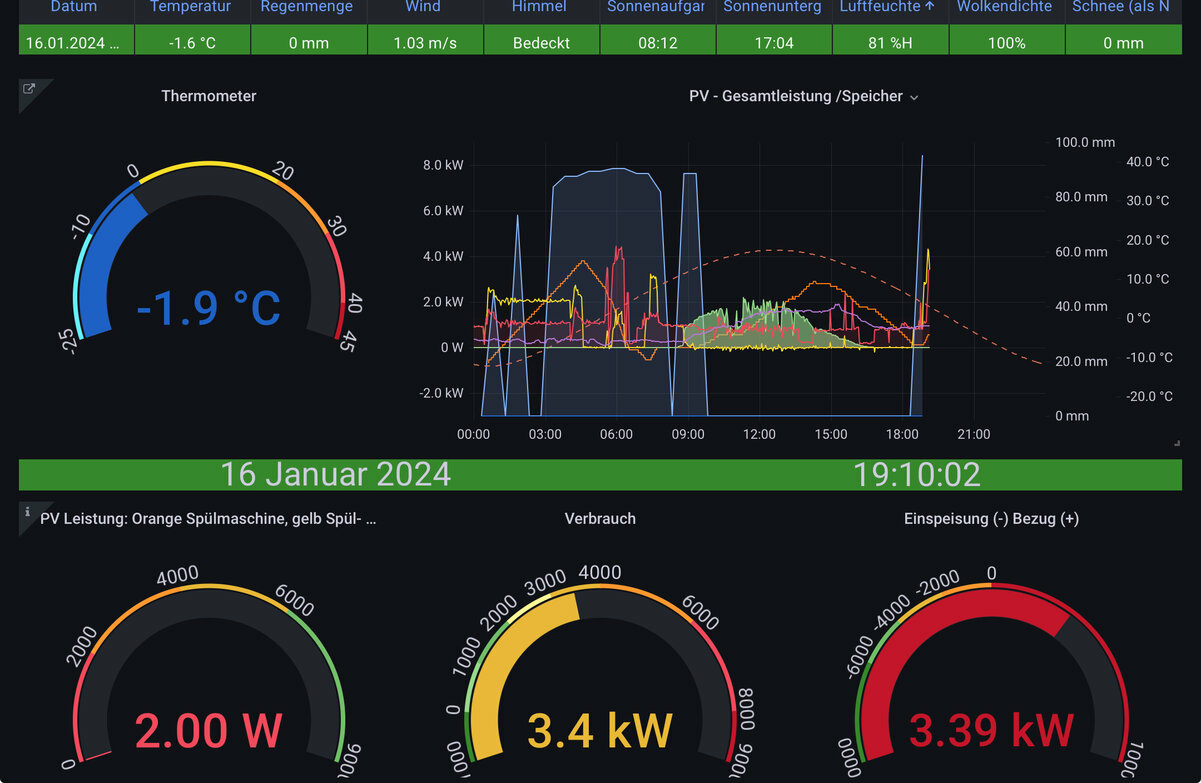This screenshot has height=783, width=1201.
Task: Select the 08:12 sunrise cell
Action: (x=656, y=42)
